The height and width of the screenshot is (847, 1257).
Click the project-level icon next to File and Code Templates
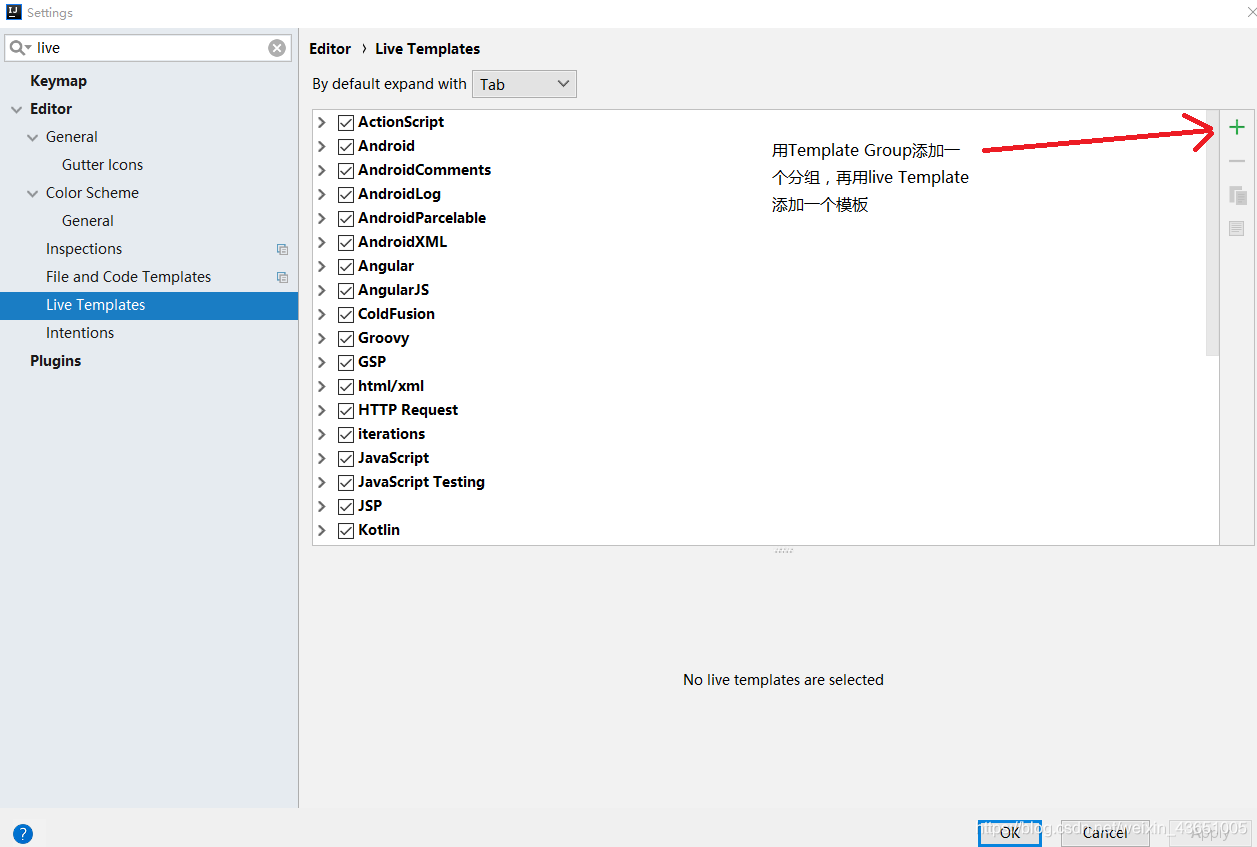click(282, 277)
